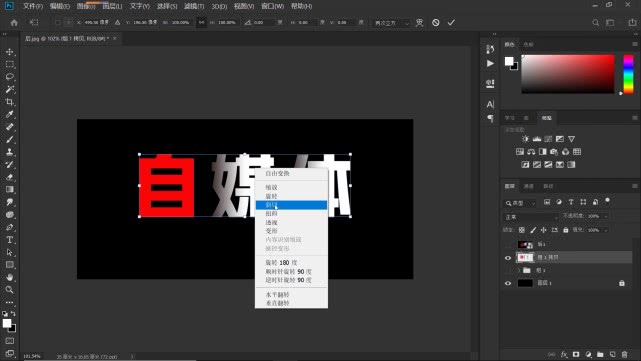Select the History Brush tool

10,164
